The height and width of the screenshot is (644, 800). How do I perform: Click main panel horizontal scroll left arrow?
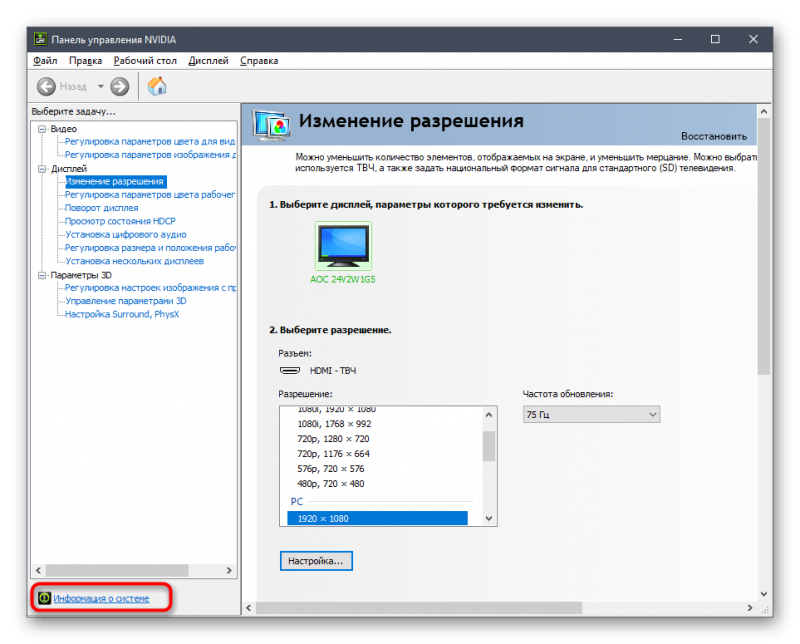click(x=249, y=608)
